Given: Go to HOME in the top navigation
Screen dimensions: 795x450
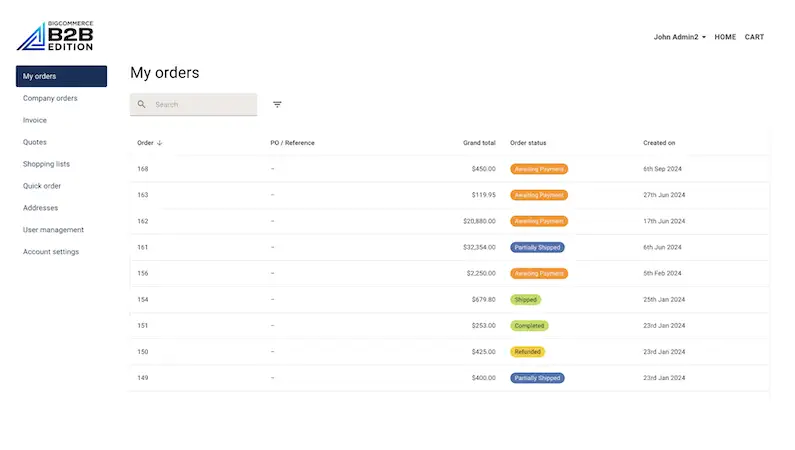Looking at the screenshot, I should [725, 37].
